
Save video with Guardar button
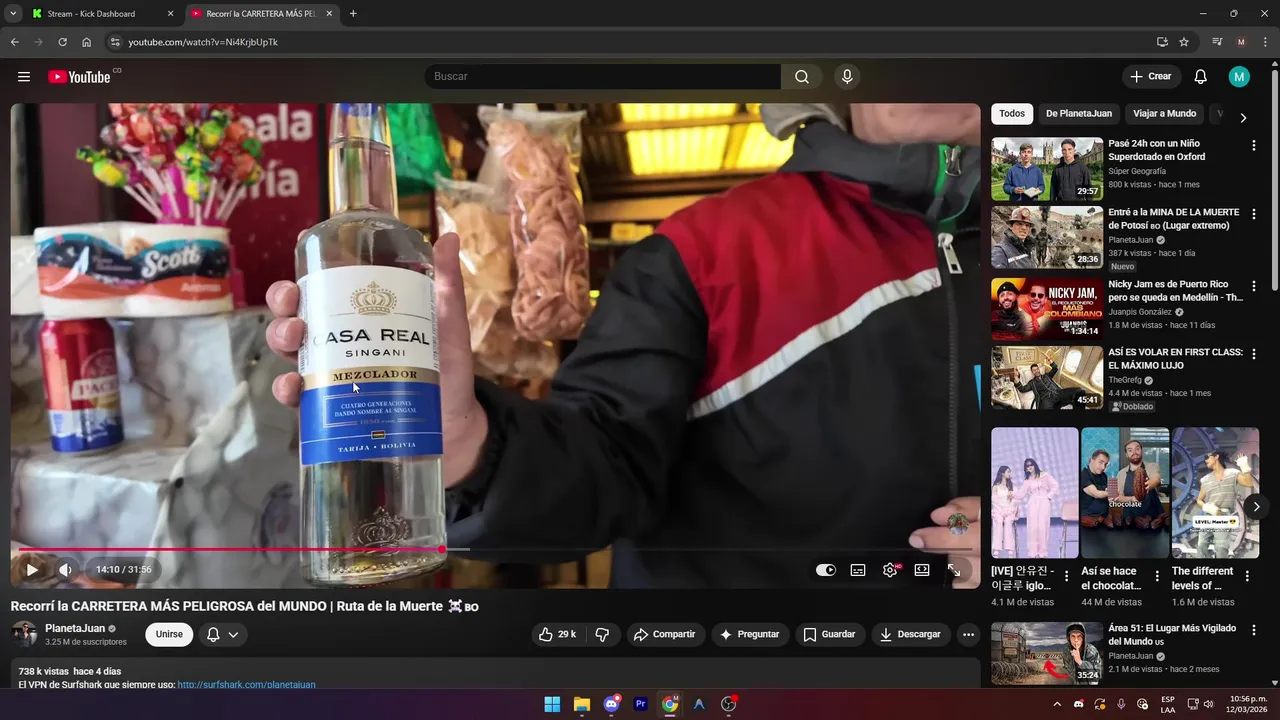(829, 634)
